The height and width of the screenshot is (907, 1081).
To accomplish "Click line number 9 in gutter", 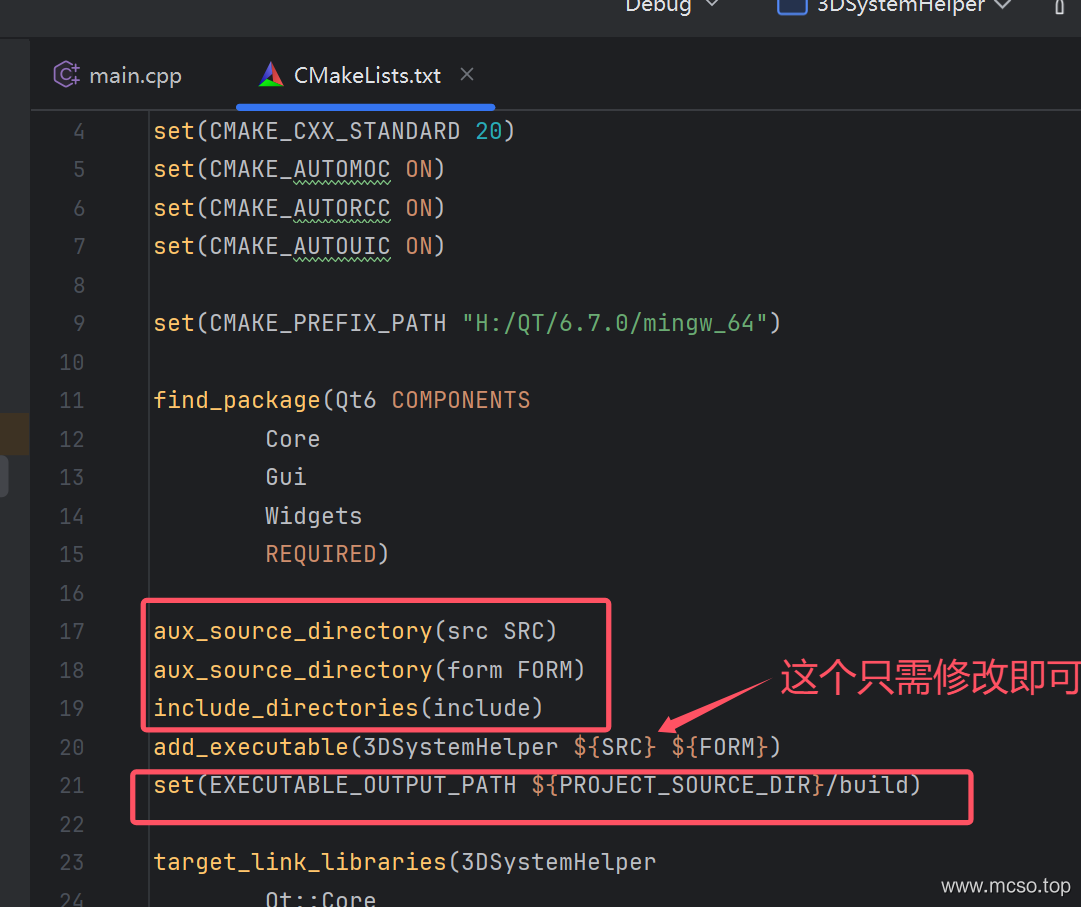I will [x=79, y=323].
